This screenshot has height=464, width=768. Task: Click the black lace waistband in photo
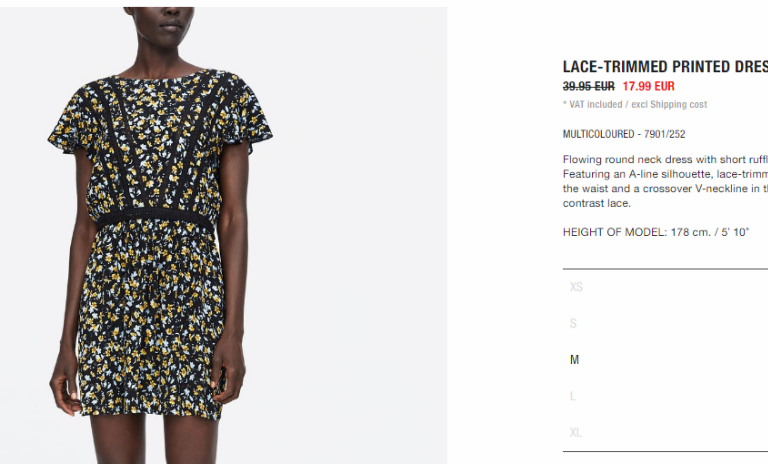click(x=155, y=219)
